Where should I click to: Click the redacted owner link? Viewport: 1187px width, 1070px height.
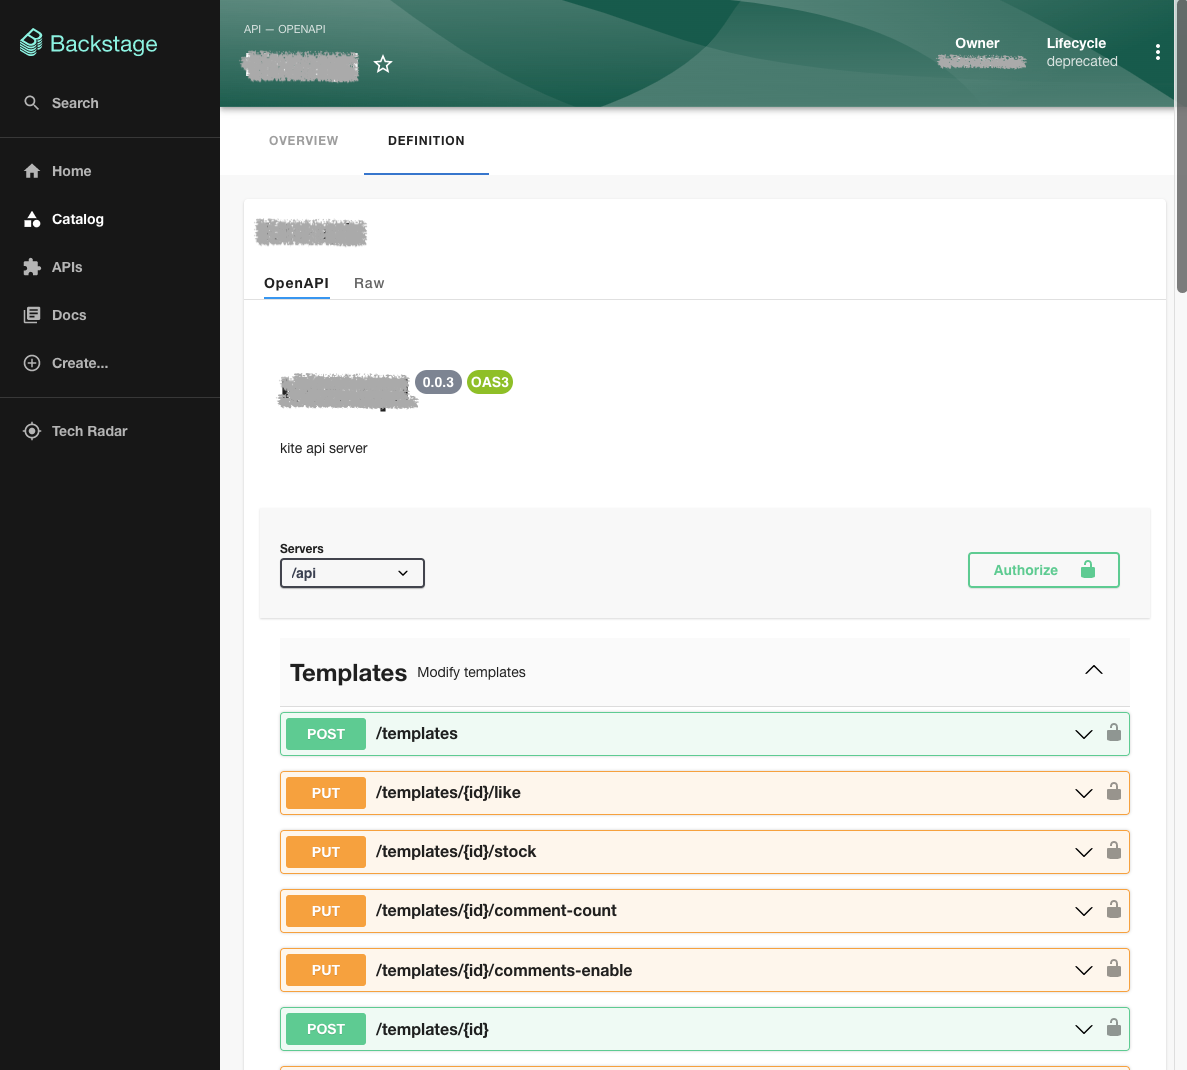point(982,62)
